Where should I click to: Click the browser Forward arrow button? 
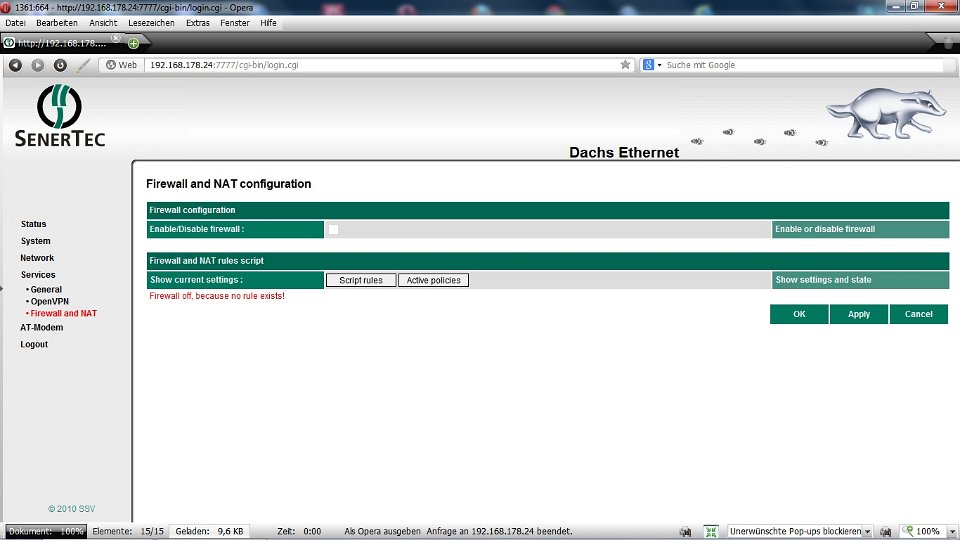[37, 65]
